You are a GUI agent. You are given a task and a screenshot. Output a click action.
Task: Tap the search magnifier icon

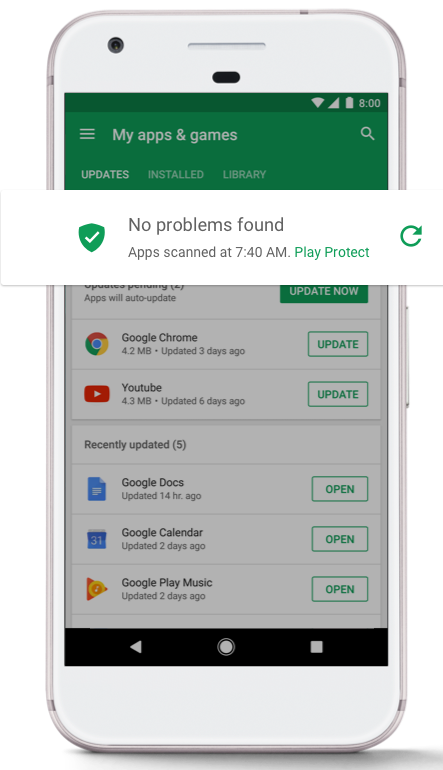tap(367, 134)
